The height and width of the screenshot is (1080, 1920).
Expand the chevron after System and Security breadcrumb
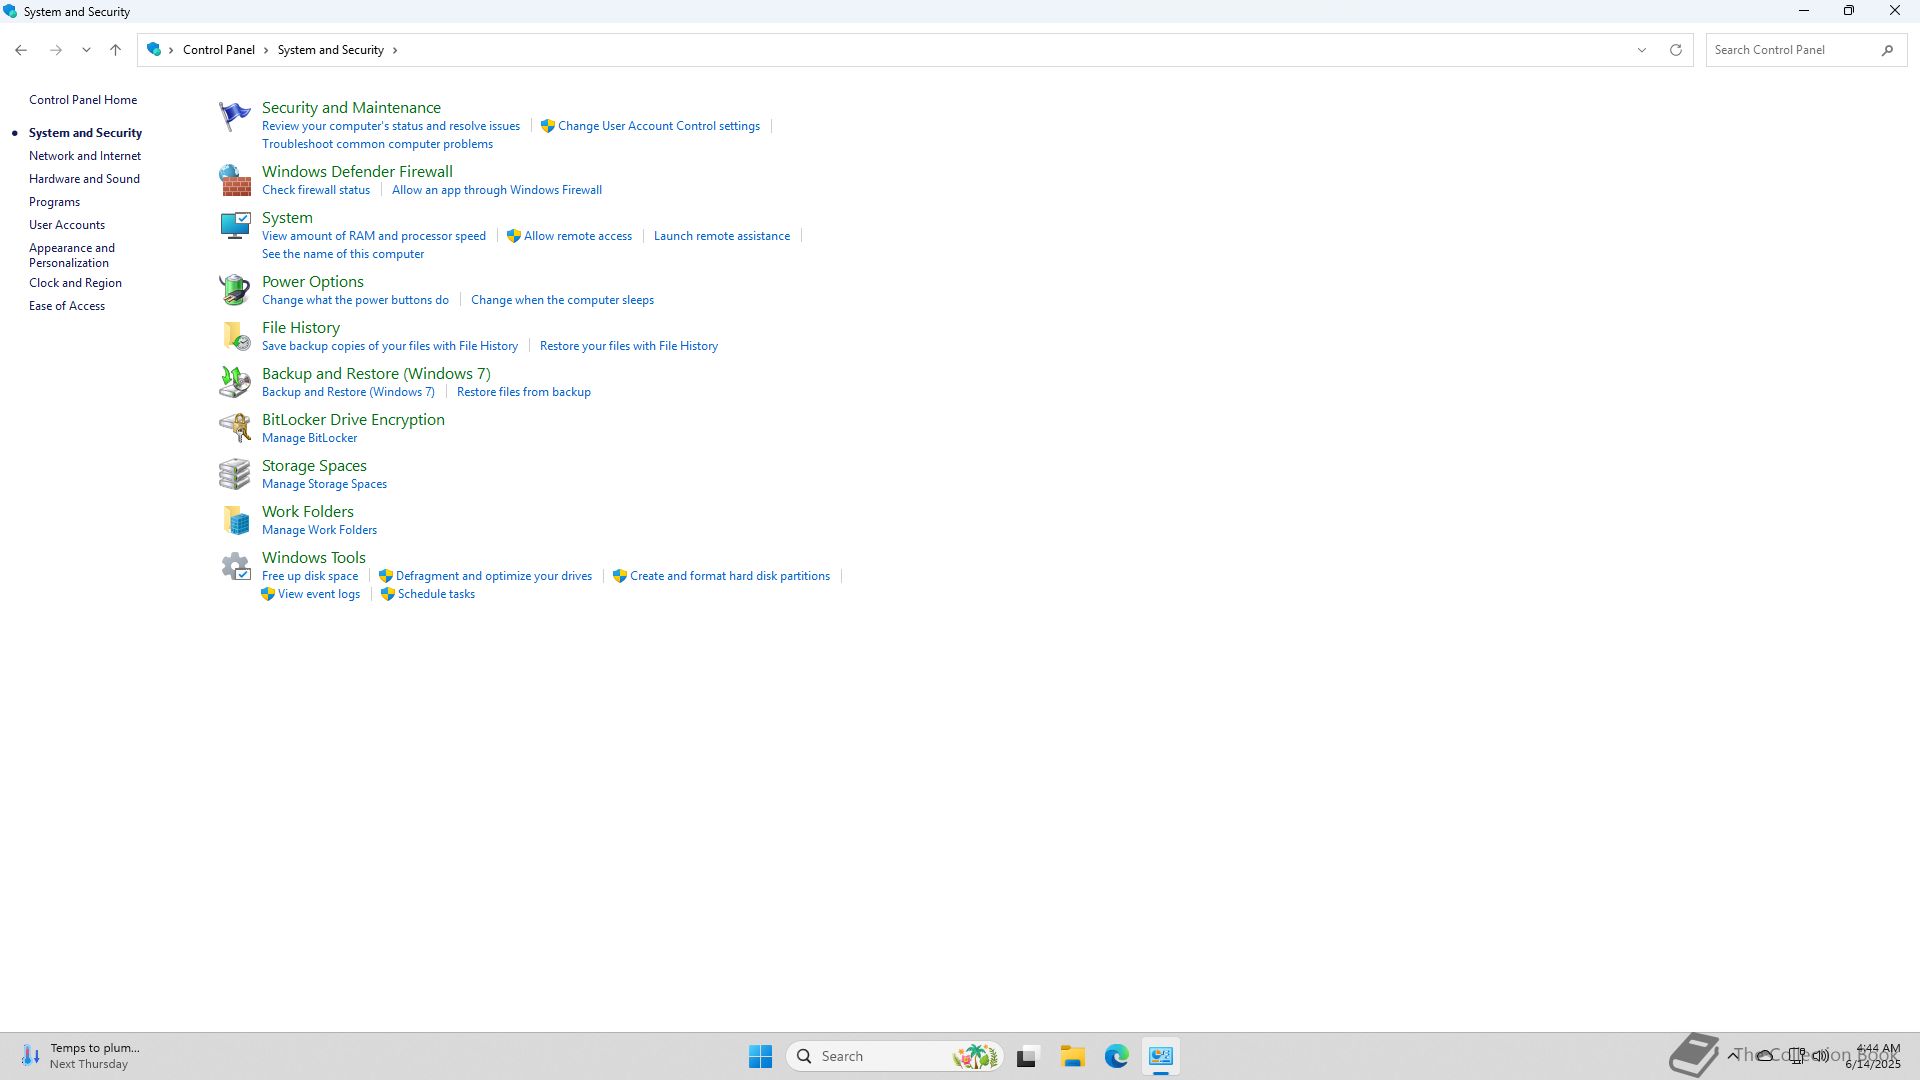[x=395, y=50]
